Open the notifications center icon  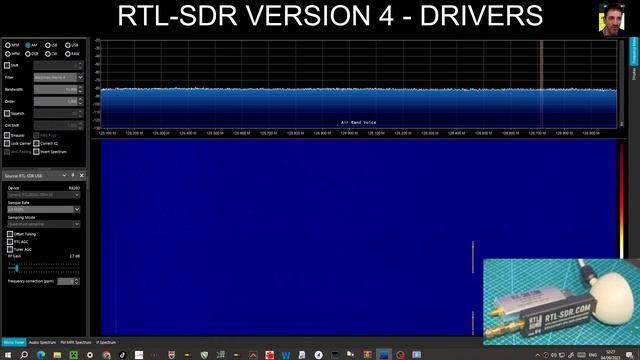(629, 355)
